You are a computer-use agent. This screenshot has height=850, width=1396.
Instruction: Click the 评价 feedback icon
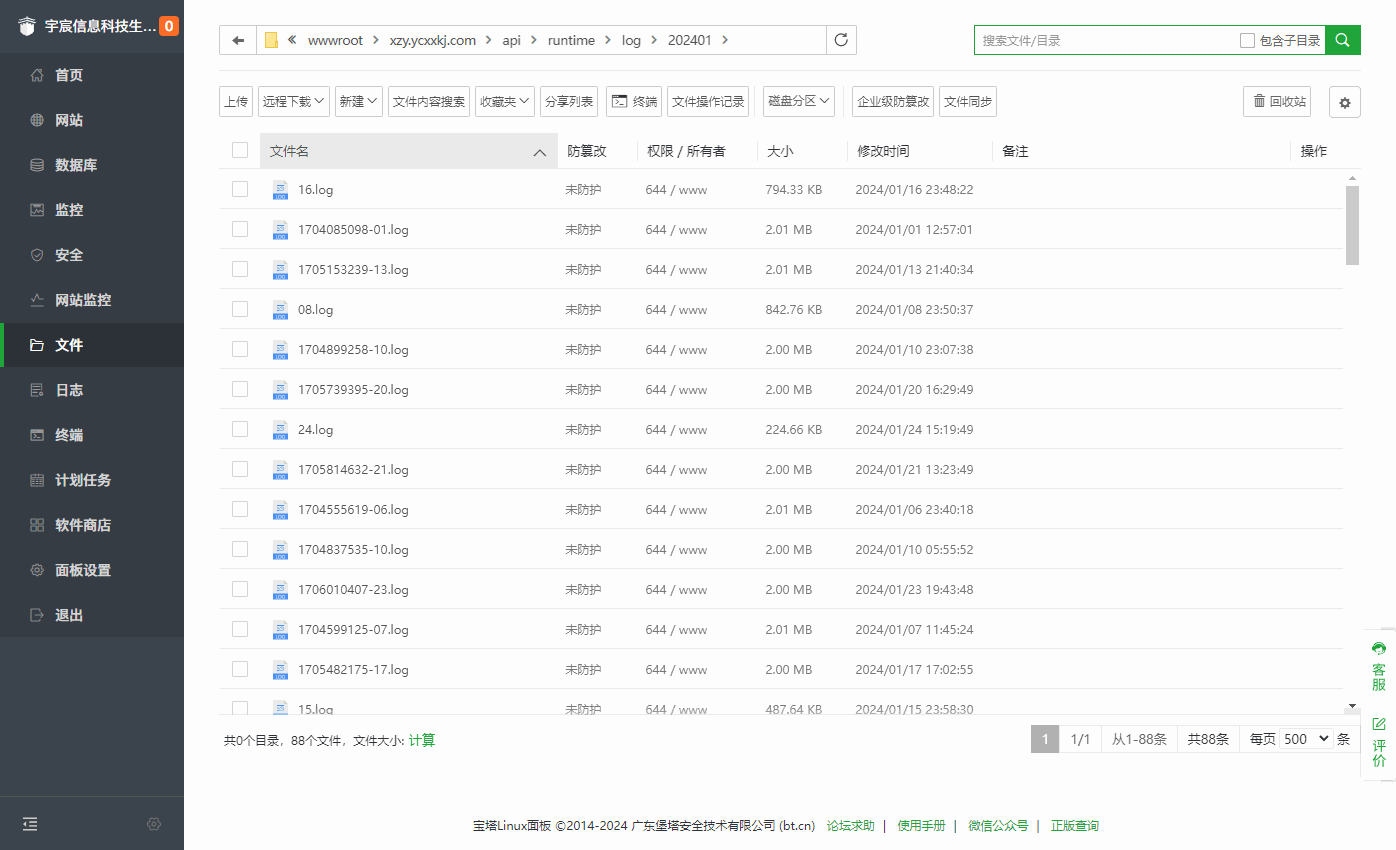pyautogui.click(x=1379, y=723)
